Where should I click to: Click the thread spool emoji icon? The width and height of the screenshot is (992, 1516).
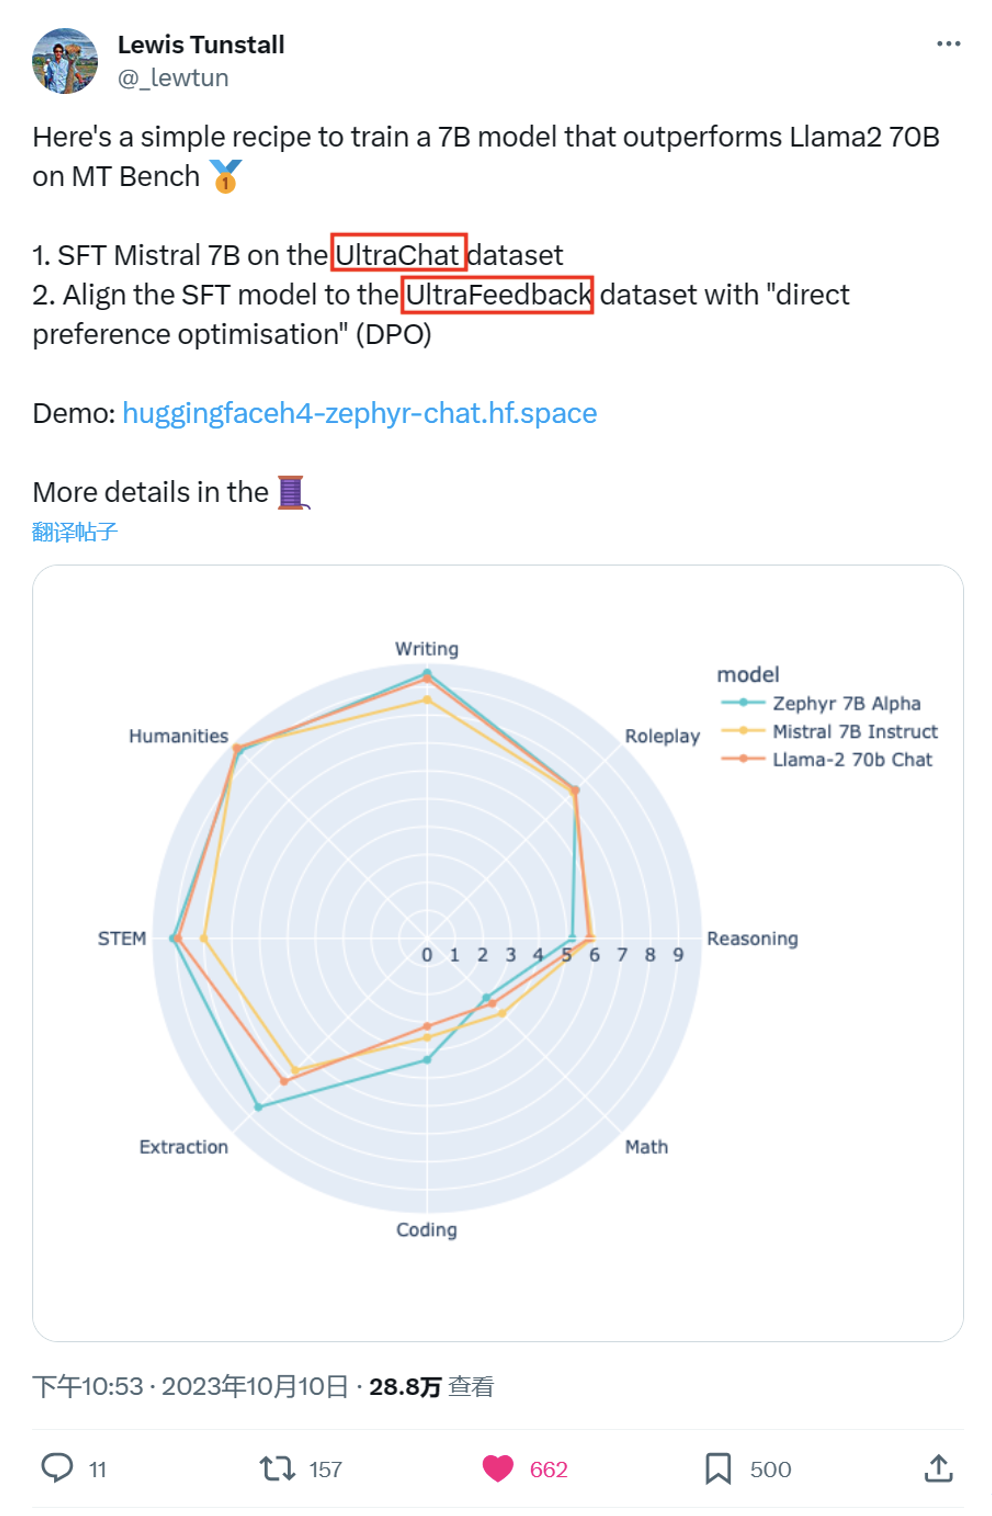pos(292,492)
